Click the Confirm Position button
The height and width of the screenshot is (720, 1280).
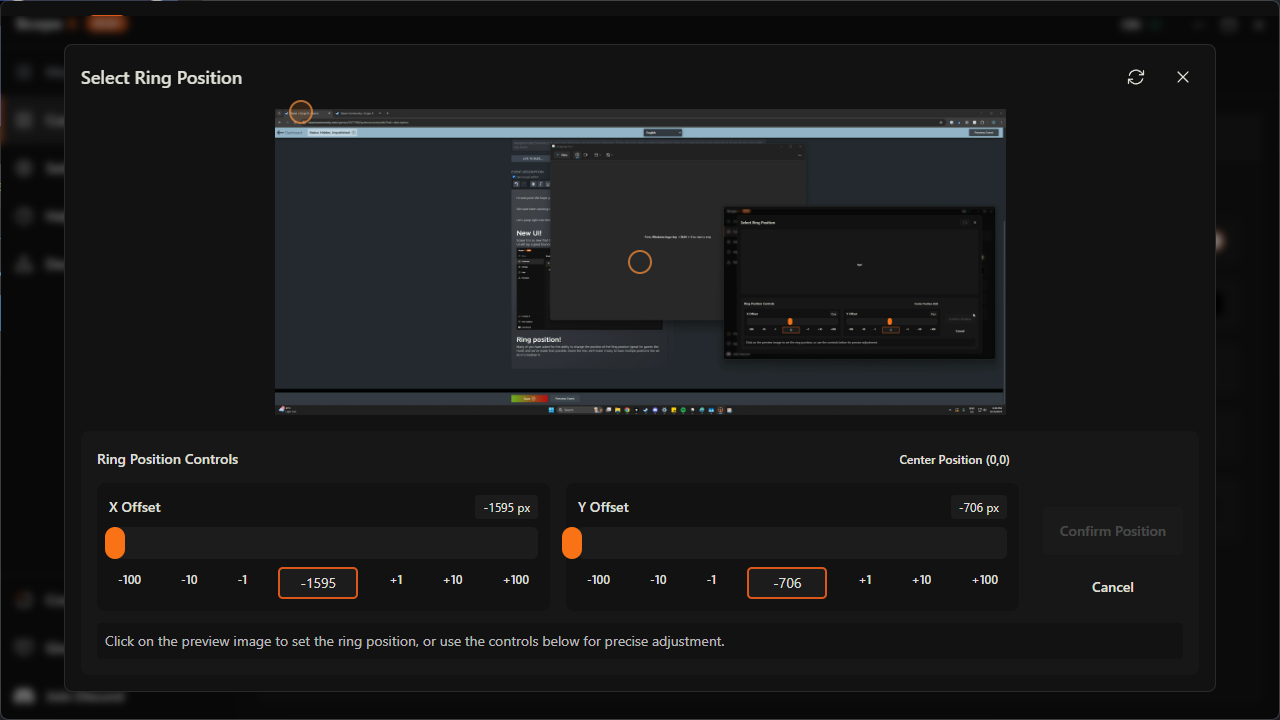pos(1112,531)
